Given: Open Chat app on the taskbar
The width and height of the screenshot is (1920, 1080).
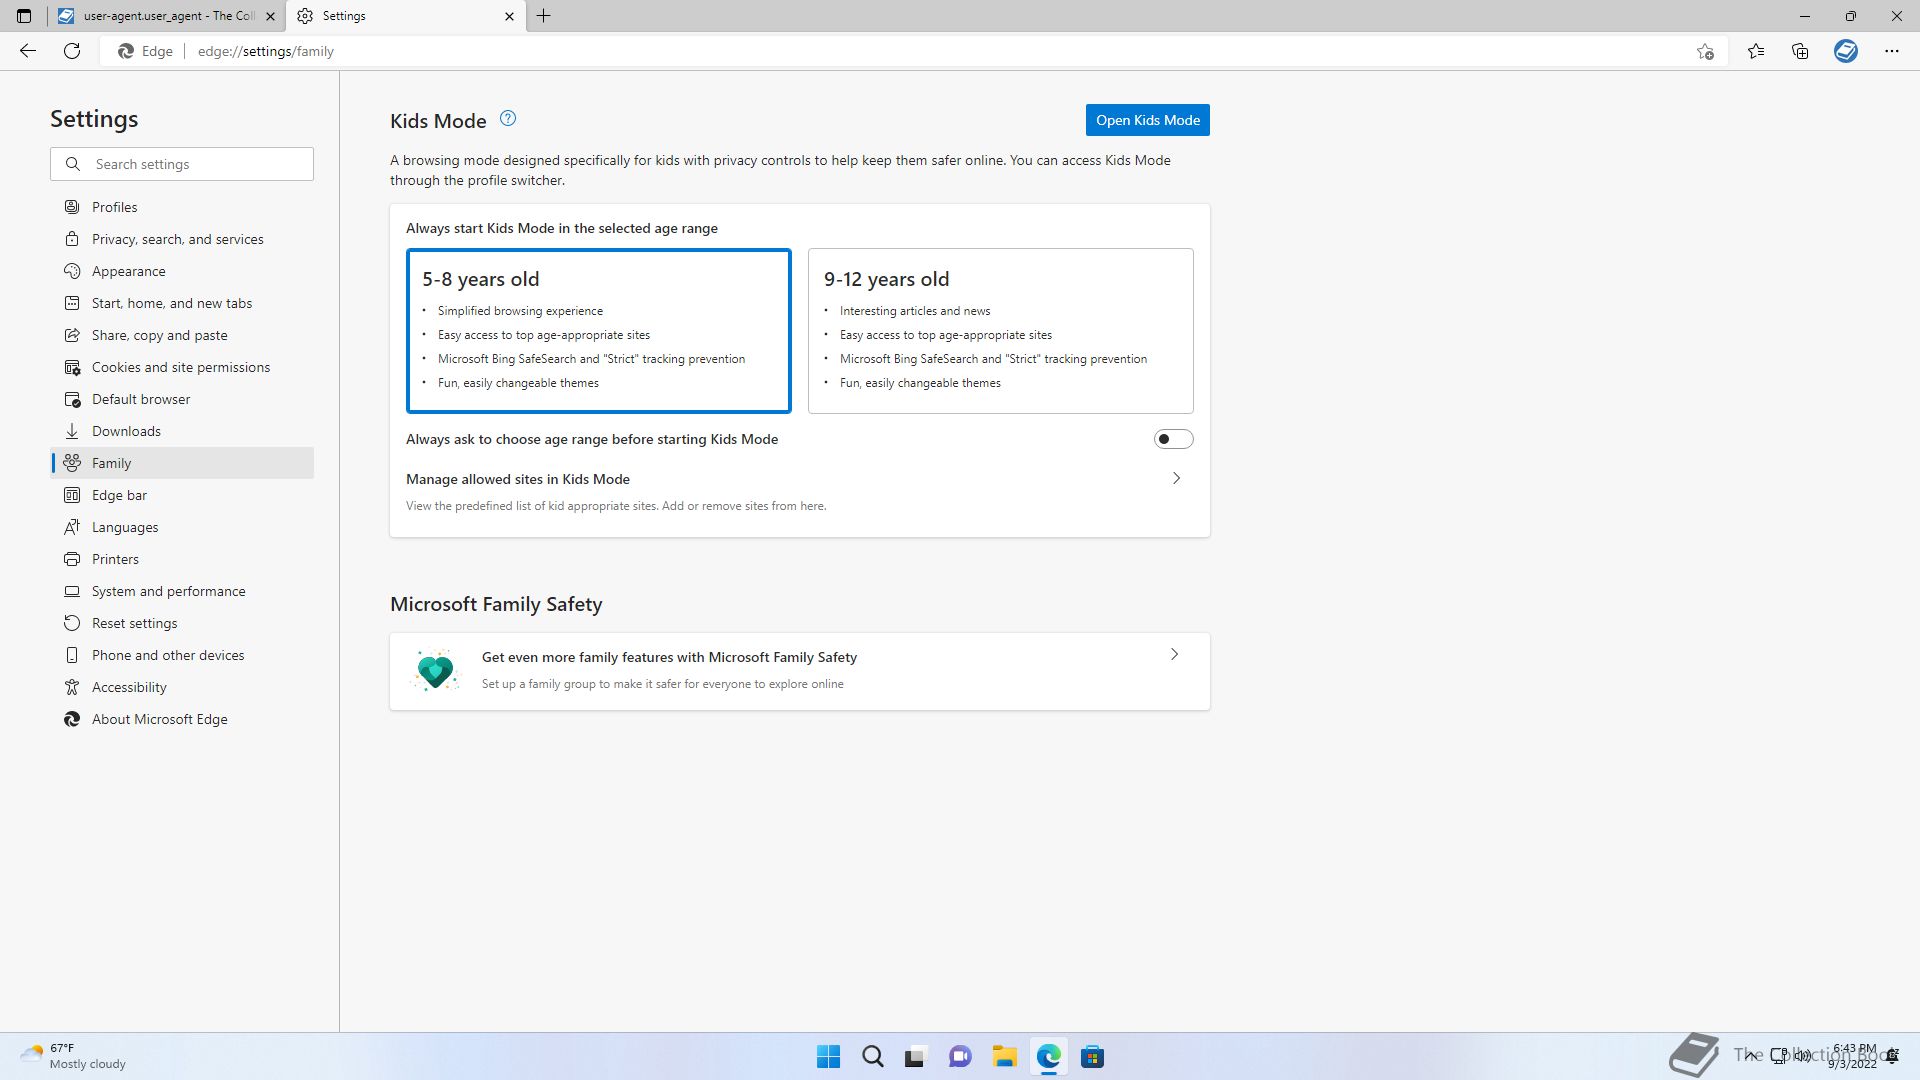Looking at the screenshot, I should click(x=960, y=1057).
